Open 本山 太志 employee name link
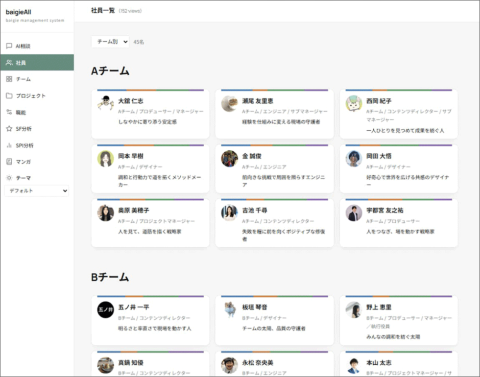The width and height of the screenshot is (480, 377). pyautogui.click(x=379, y=363)
